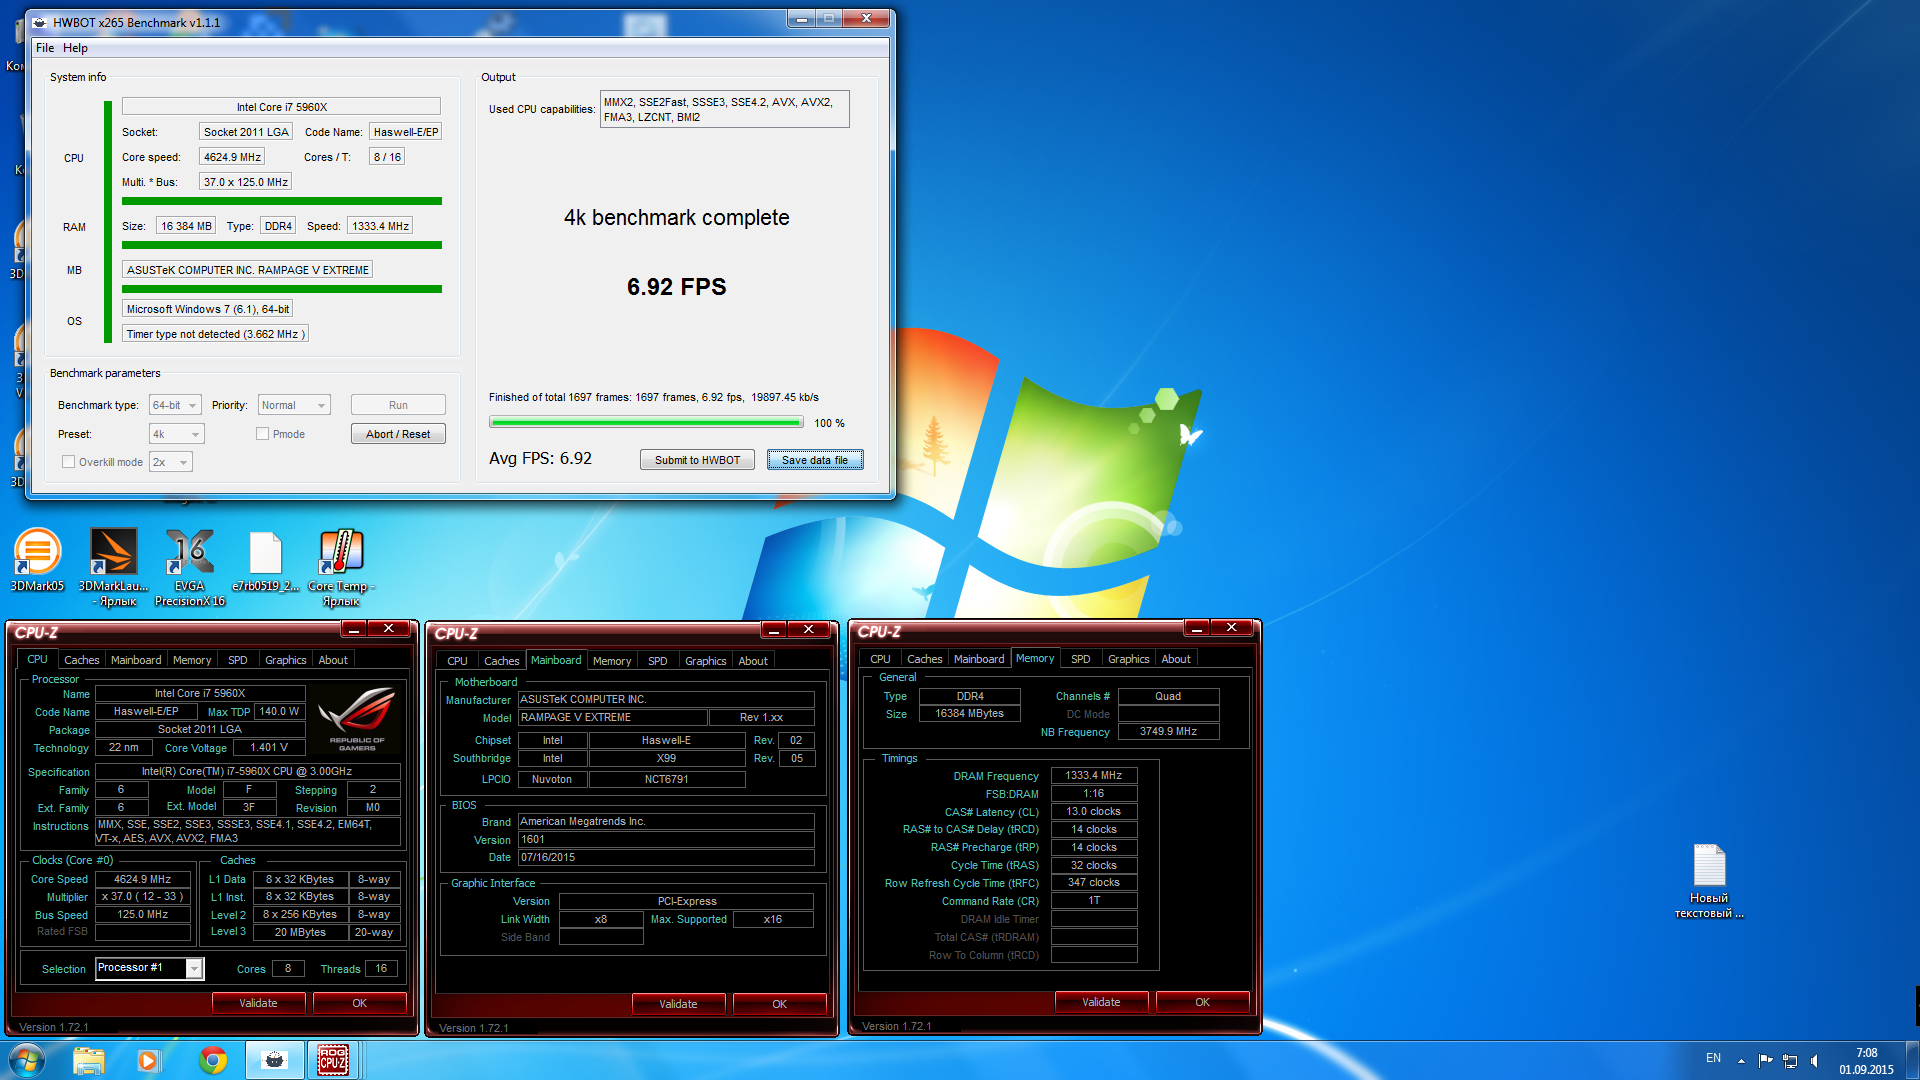1920x1080 pixels.
Task: Switch to Caches tab in left CPU-Z
Action: 82,660
